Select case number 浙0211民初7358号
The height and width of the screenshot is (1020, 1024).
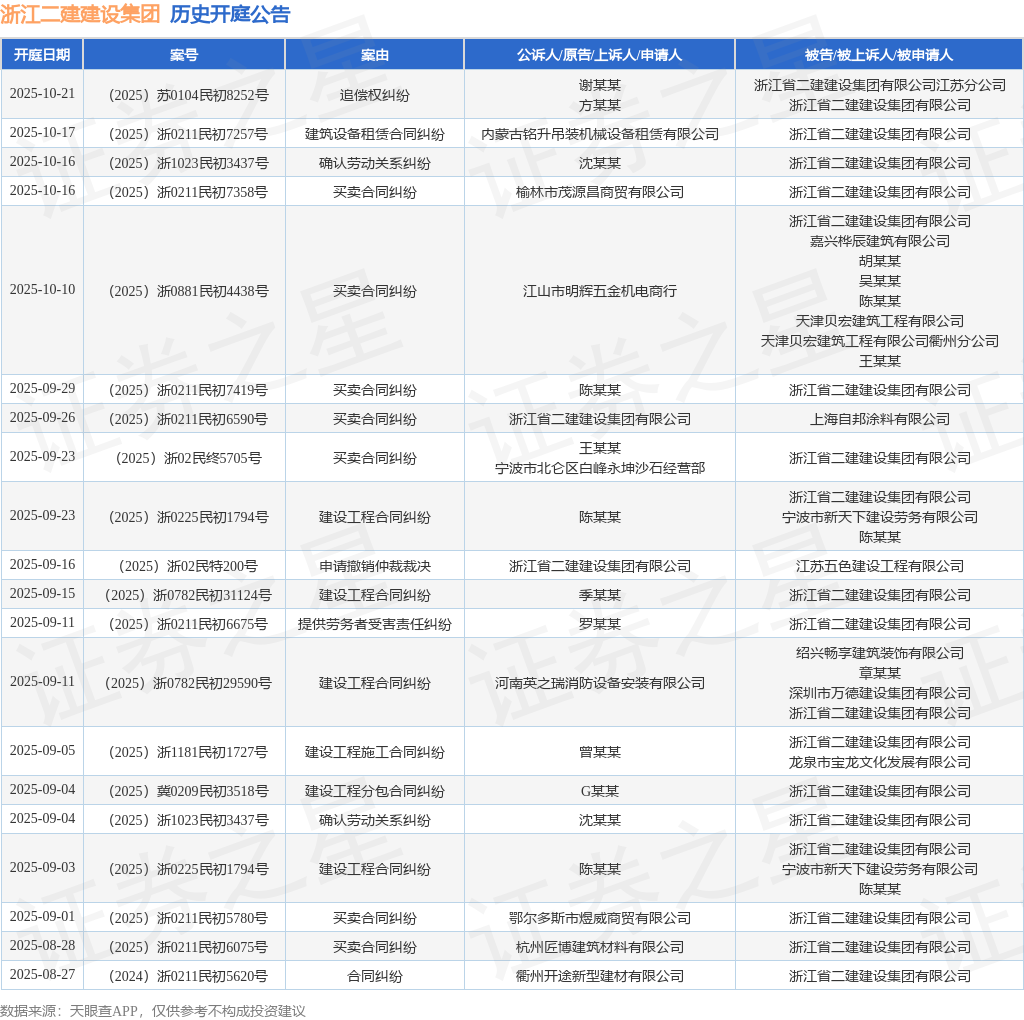(189, 193)
